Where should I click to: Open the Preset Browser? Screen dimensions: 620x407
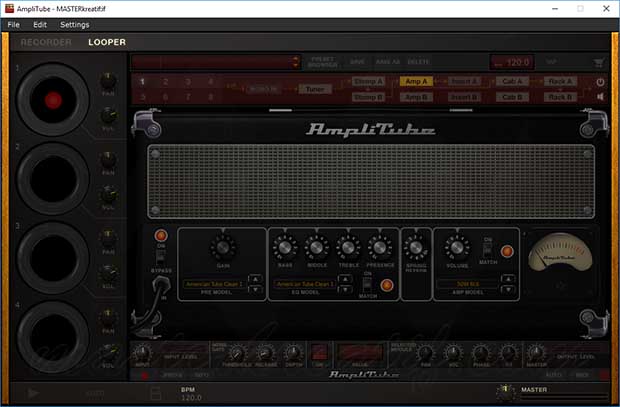(x=323, y=62)
